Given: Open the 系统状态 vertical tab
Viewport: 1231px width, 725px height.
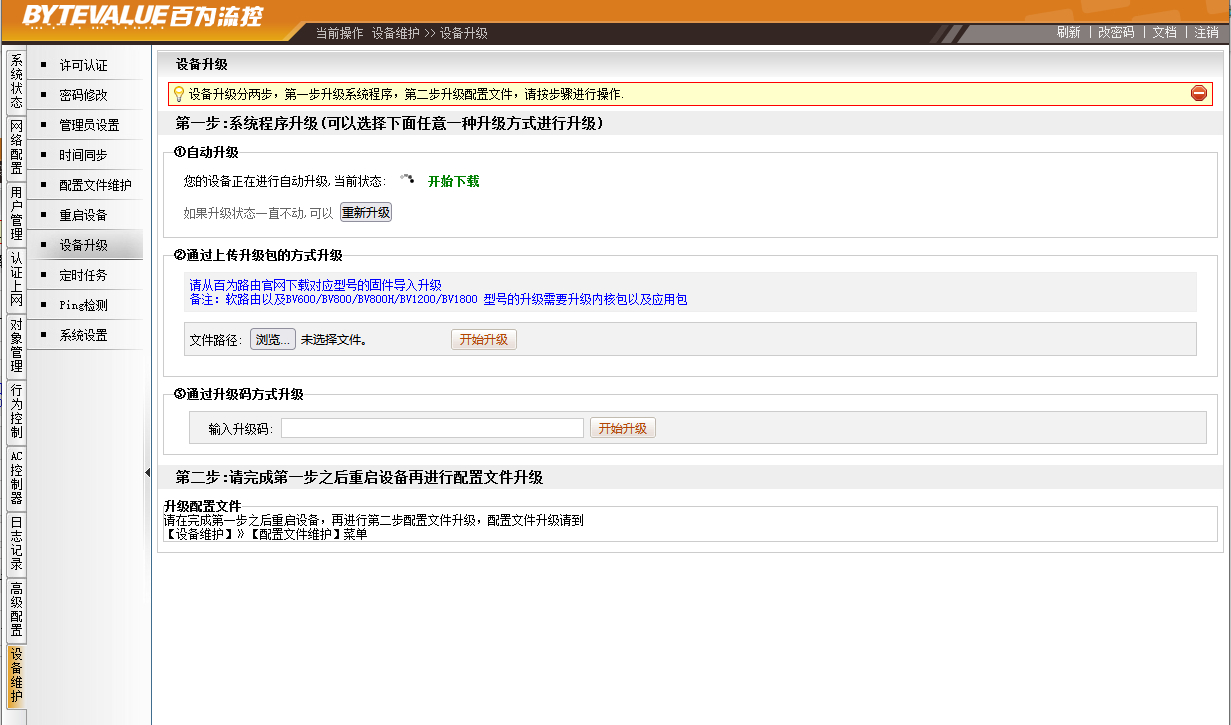Looking at the screenshot, I should coord(16,81).
